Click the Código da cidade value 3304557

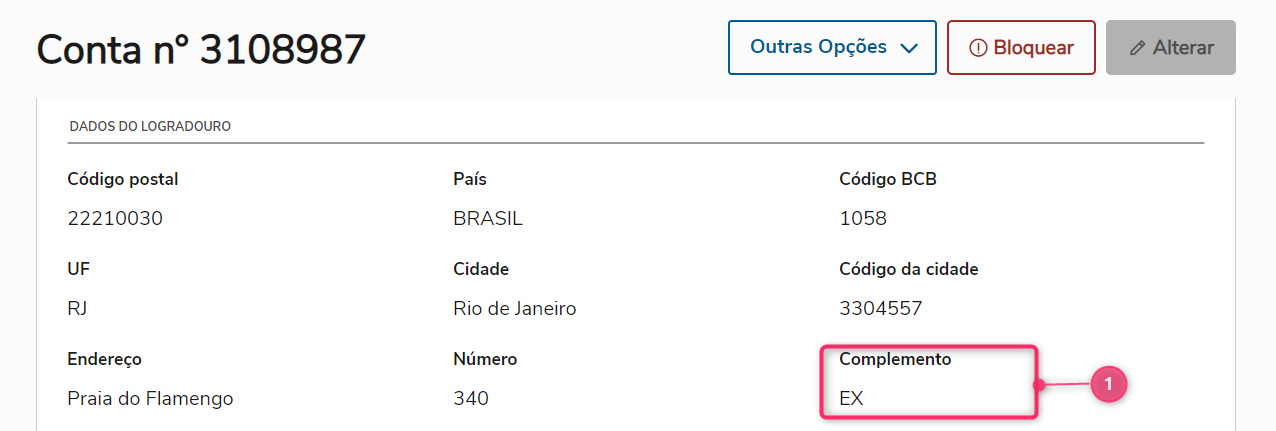880,309
